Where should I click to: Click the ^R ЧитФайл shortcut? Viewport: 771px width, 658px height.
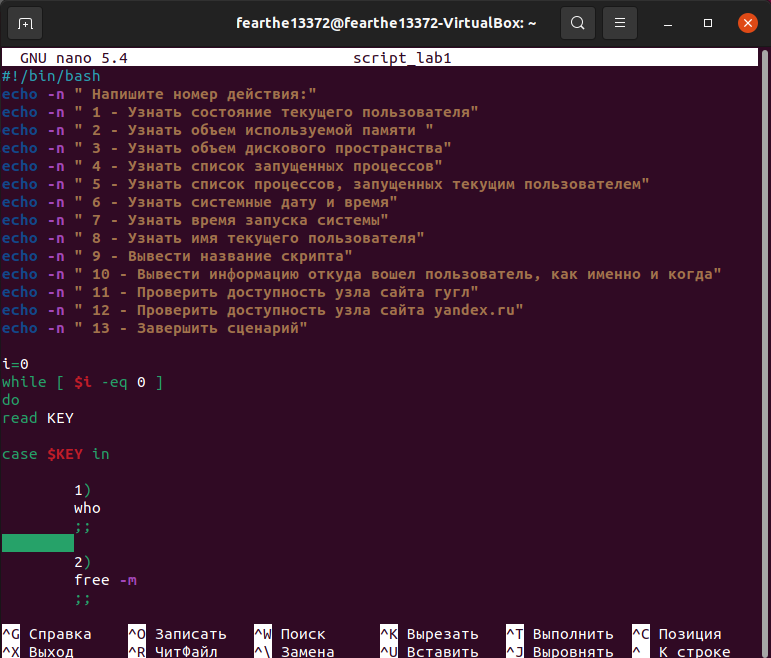click(x=173, y=651)
